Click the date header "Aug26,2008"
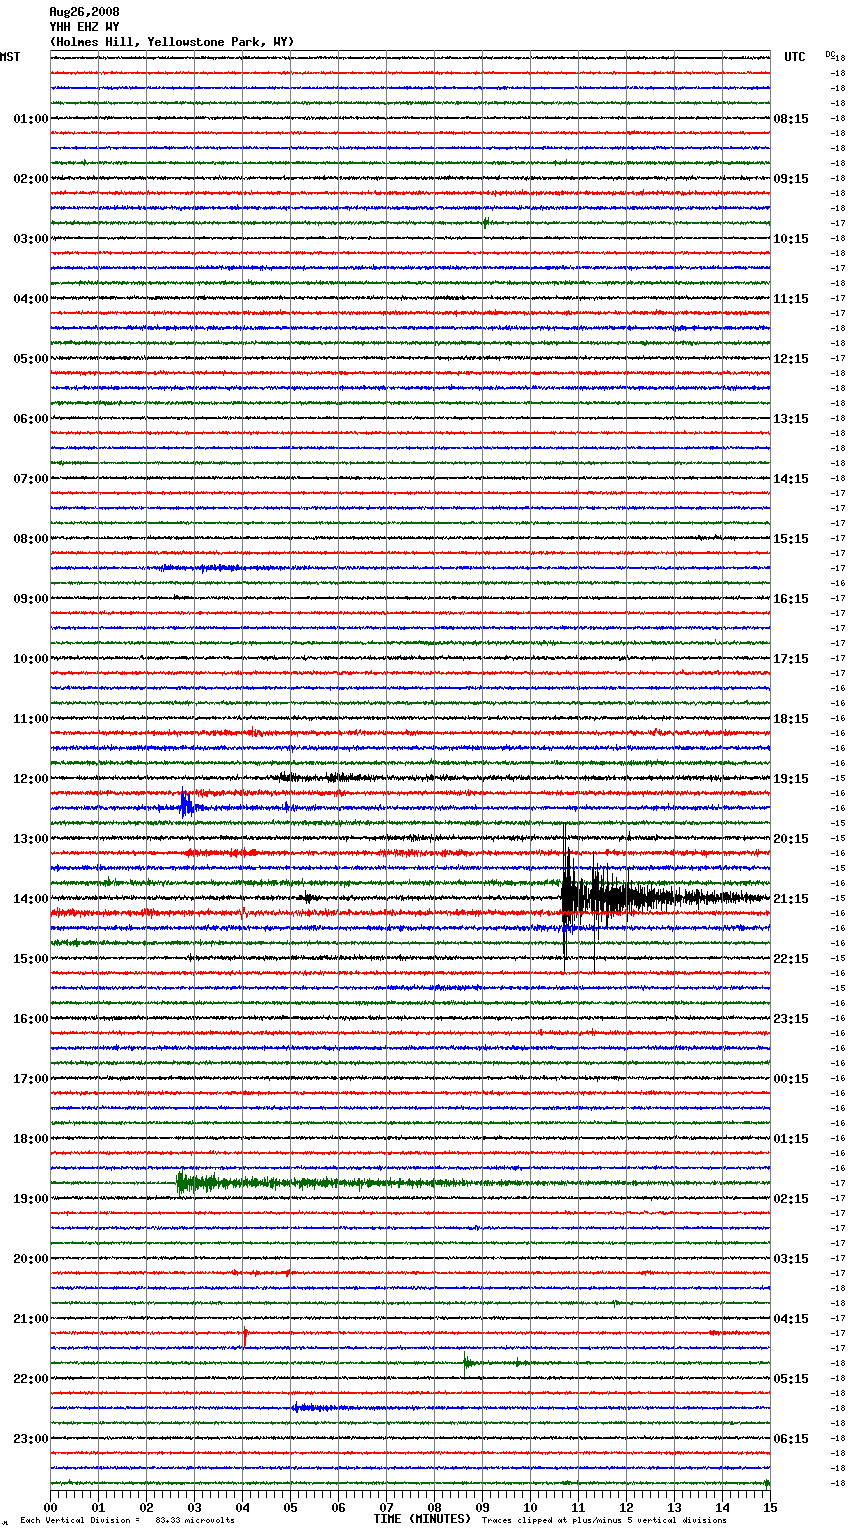Screen dimensions: 850x1534 pos(84,12)
